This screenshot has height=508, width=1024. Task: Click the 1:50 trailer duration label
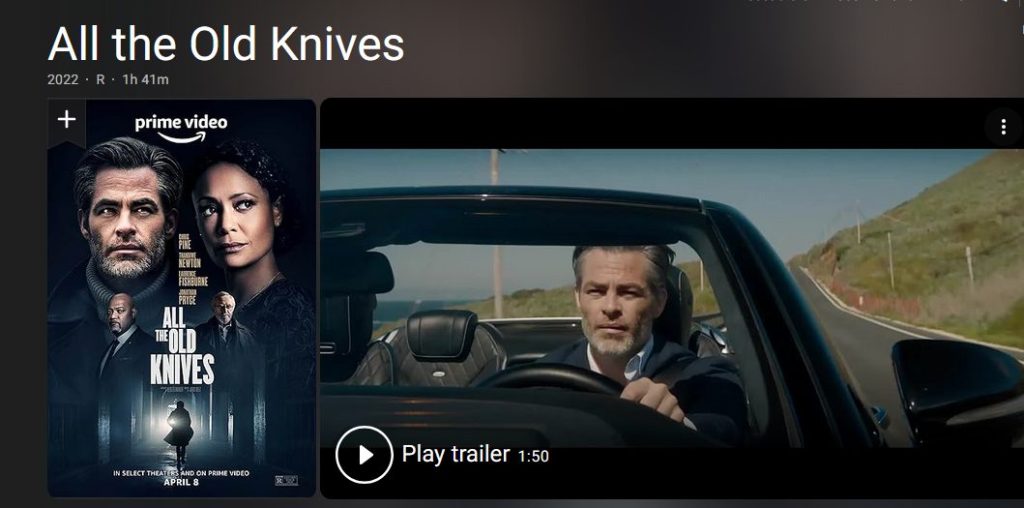533,456
